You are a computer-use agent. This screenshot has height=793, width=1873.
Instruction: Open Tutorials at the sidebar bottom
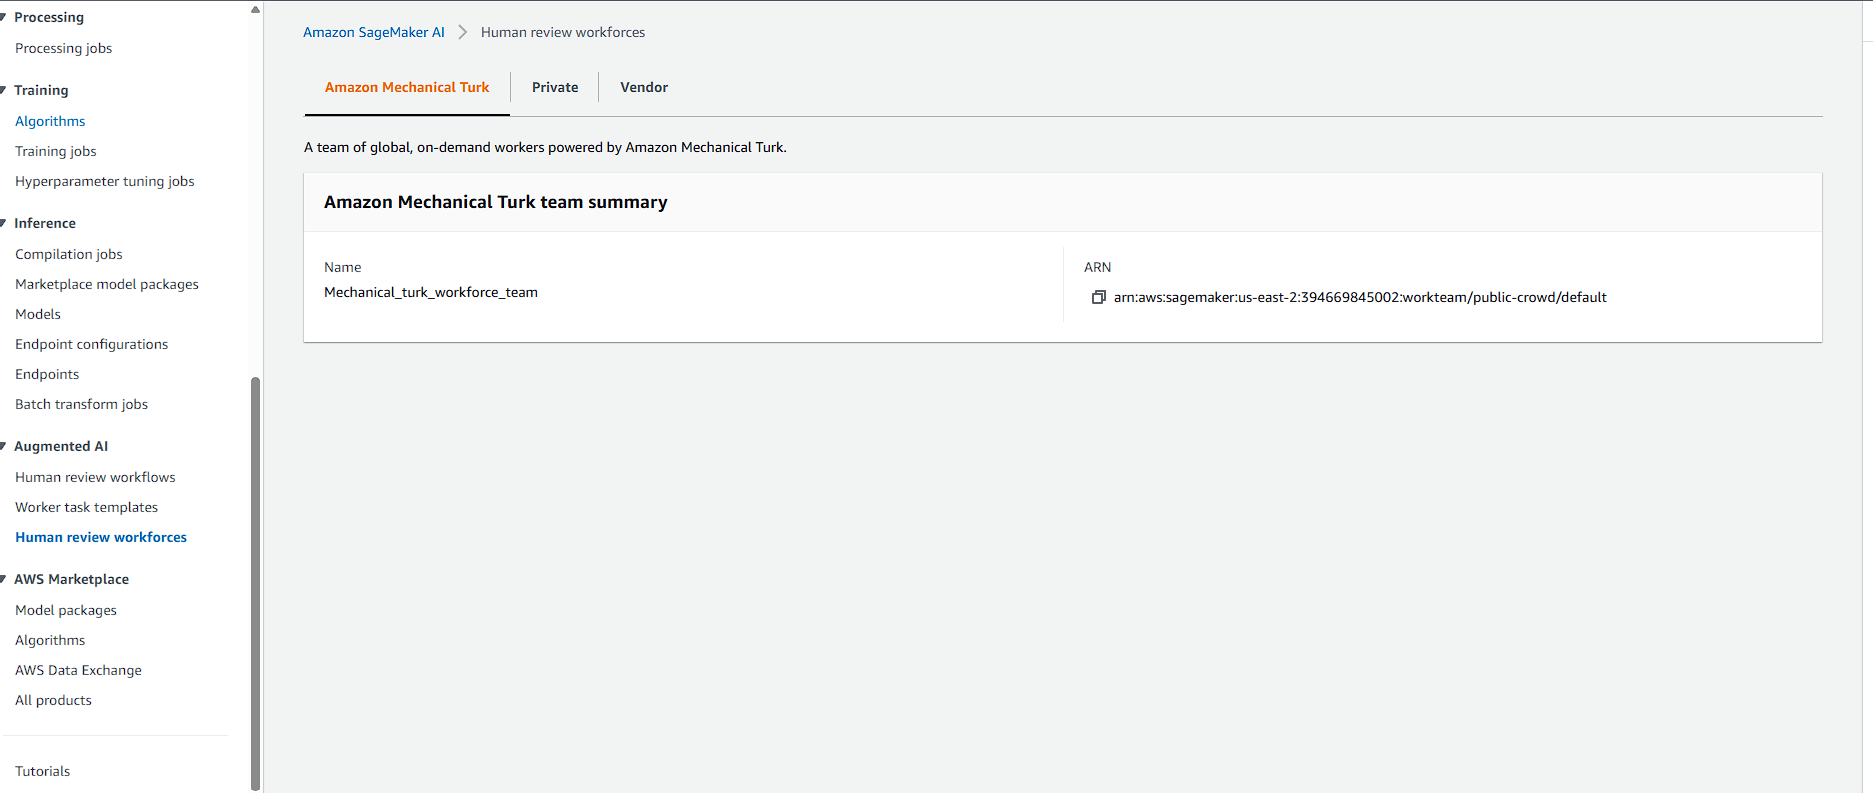[42, 771]
